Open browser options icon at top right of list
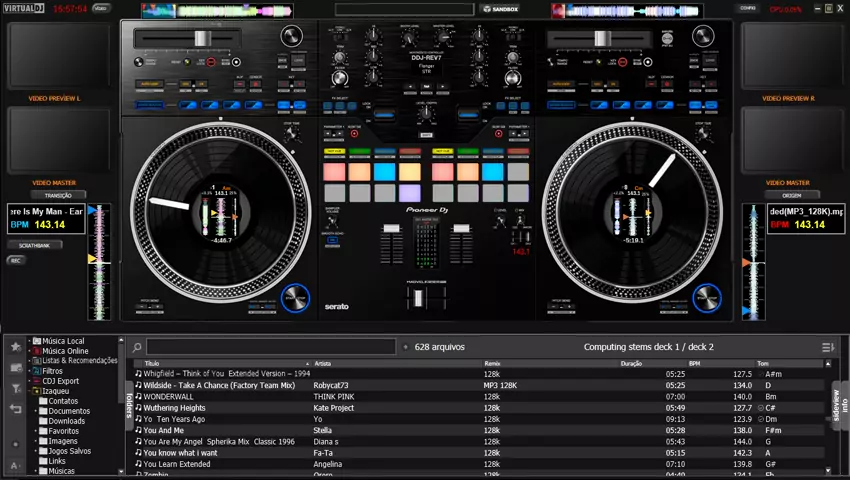Screen dimensions: 850x480 (x=827, y=347)
